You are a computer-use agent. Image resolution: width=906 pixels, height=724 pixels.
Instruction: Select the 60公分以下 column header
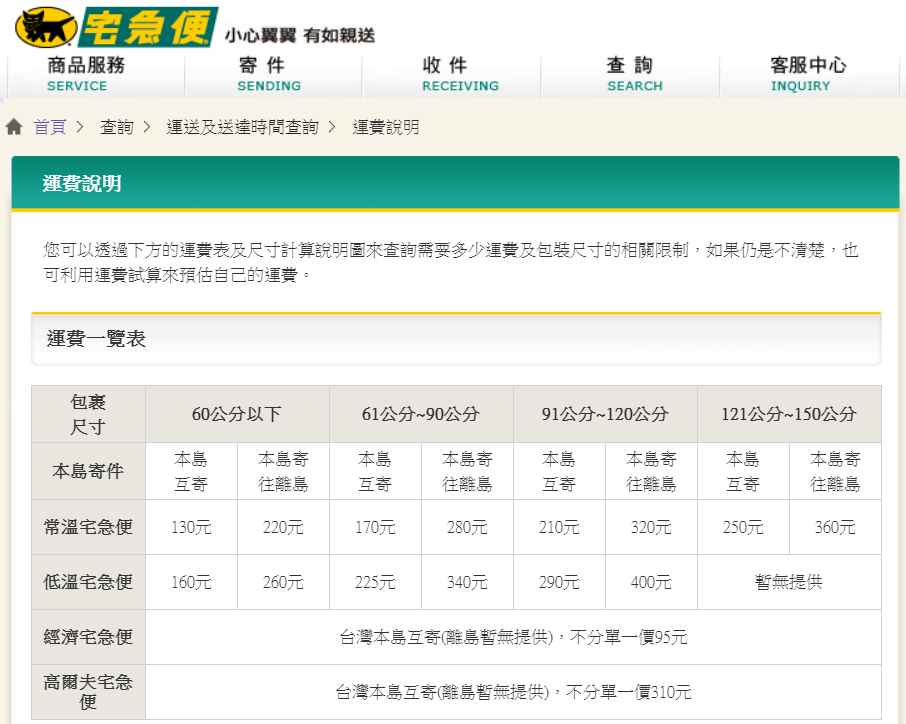point(237,414)
